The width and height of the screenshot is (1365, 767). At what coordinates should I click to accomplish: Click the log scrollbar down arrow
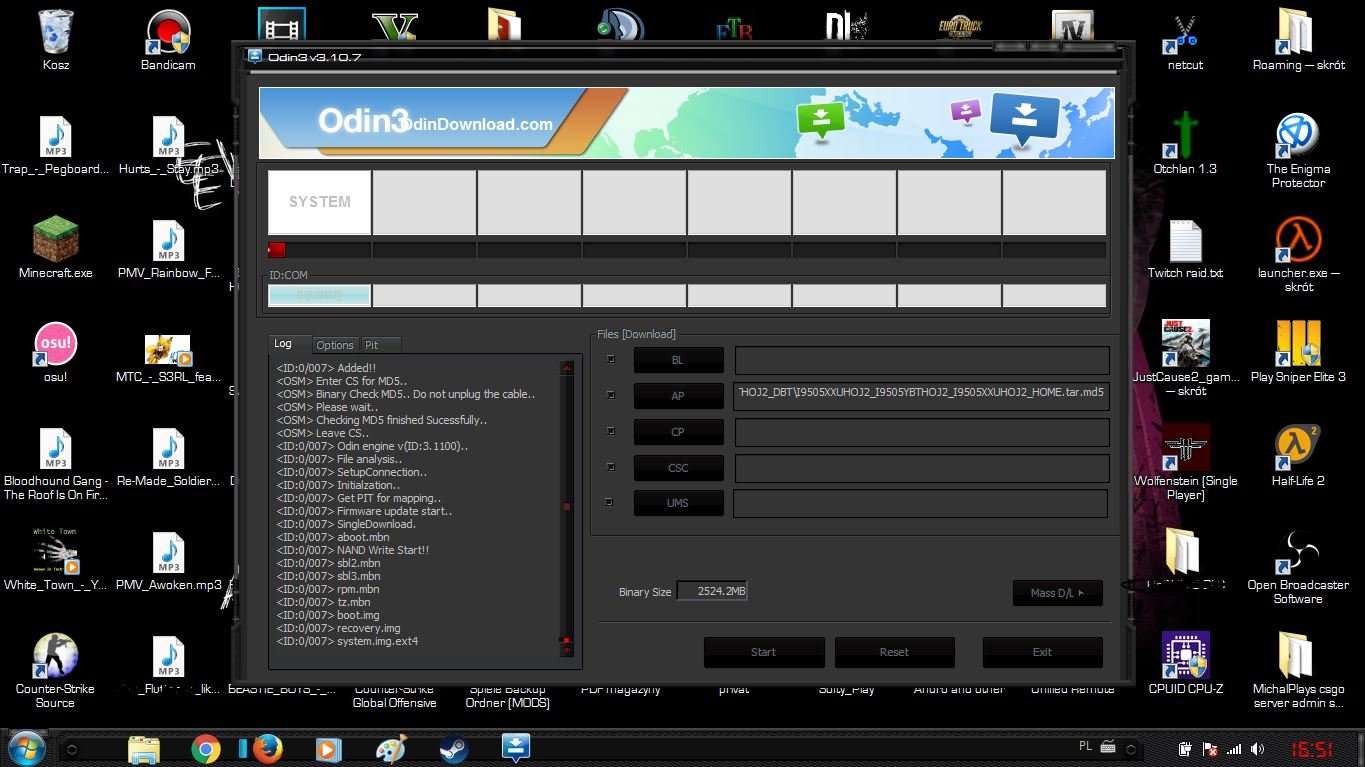[x=567, y=650]
